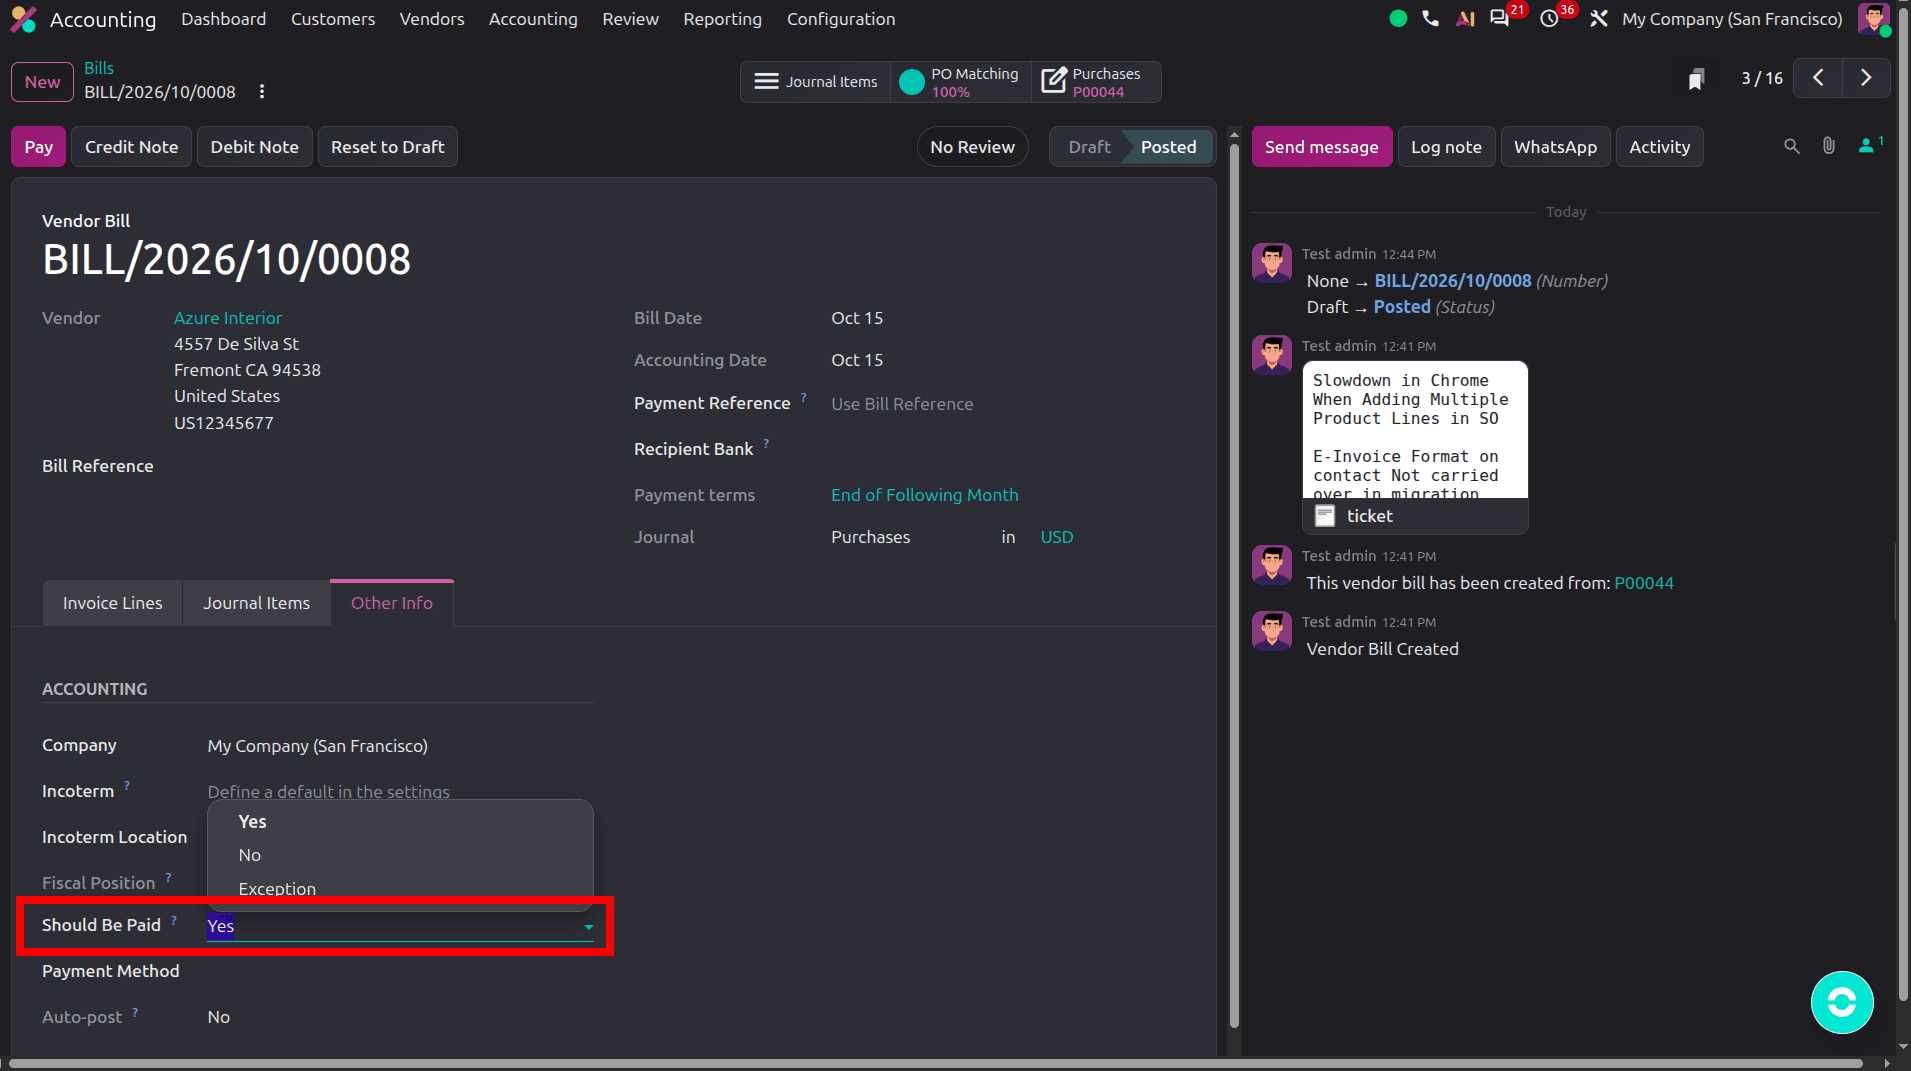The height and width of the screenshot is (1071, 1911).
Task: Expand the Should Be Paid dropdown arrow
Action: tap(588, 927)
